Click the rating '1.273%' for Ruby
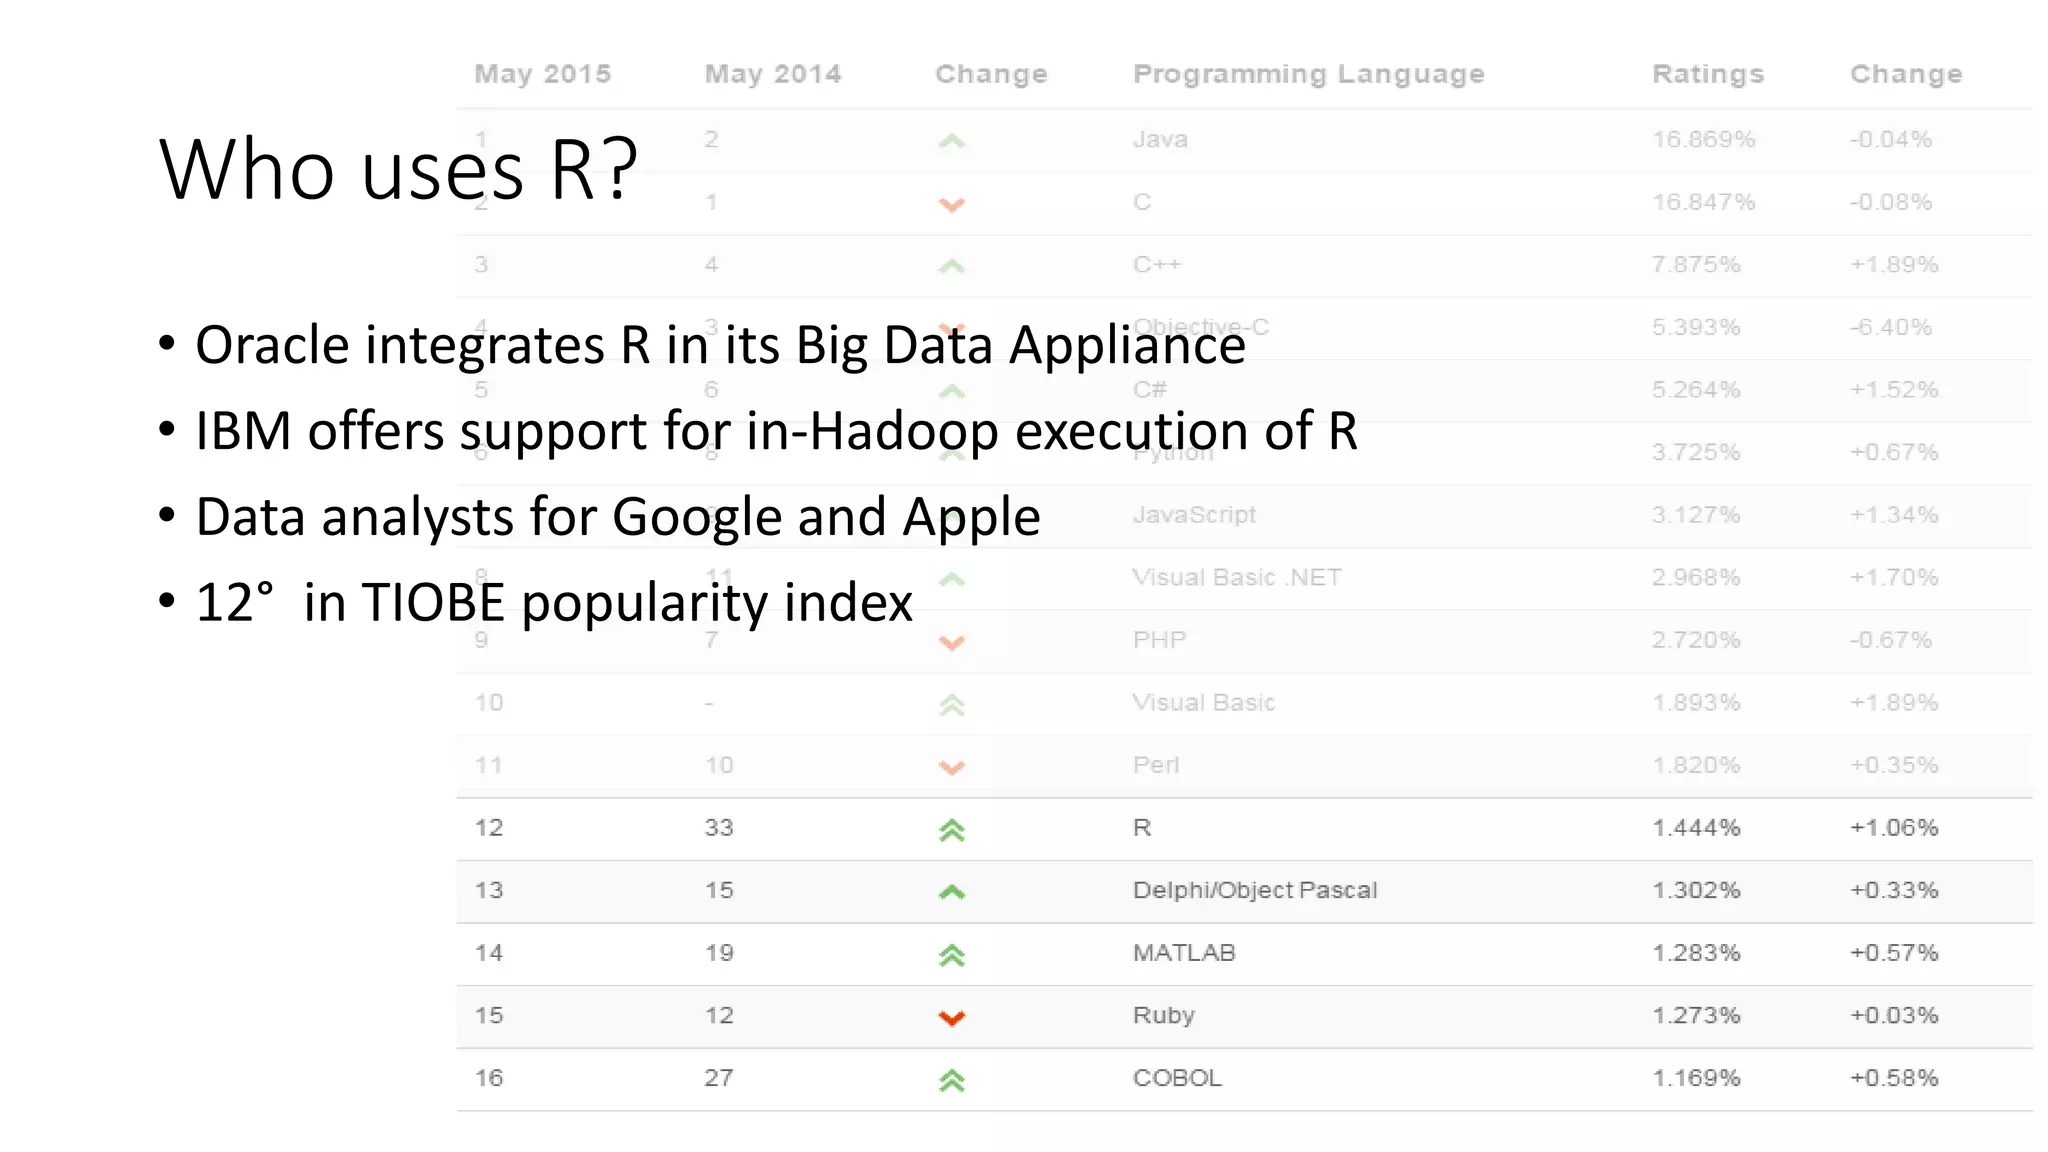Viewport: 2048px width, 1152px height. tap(1696, 1016)
